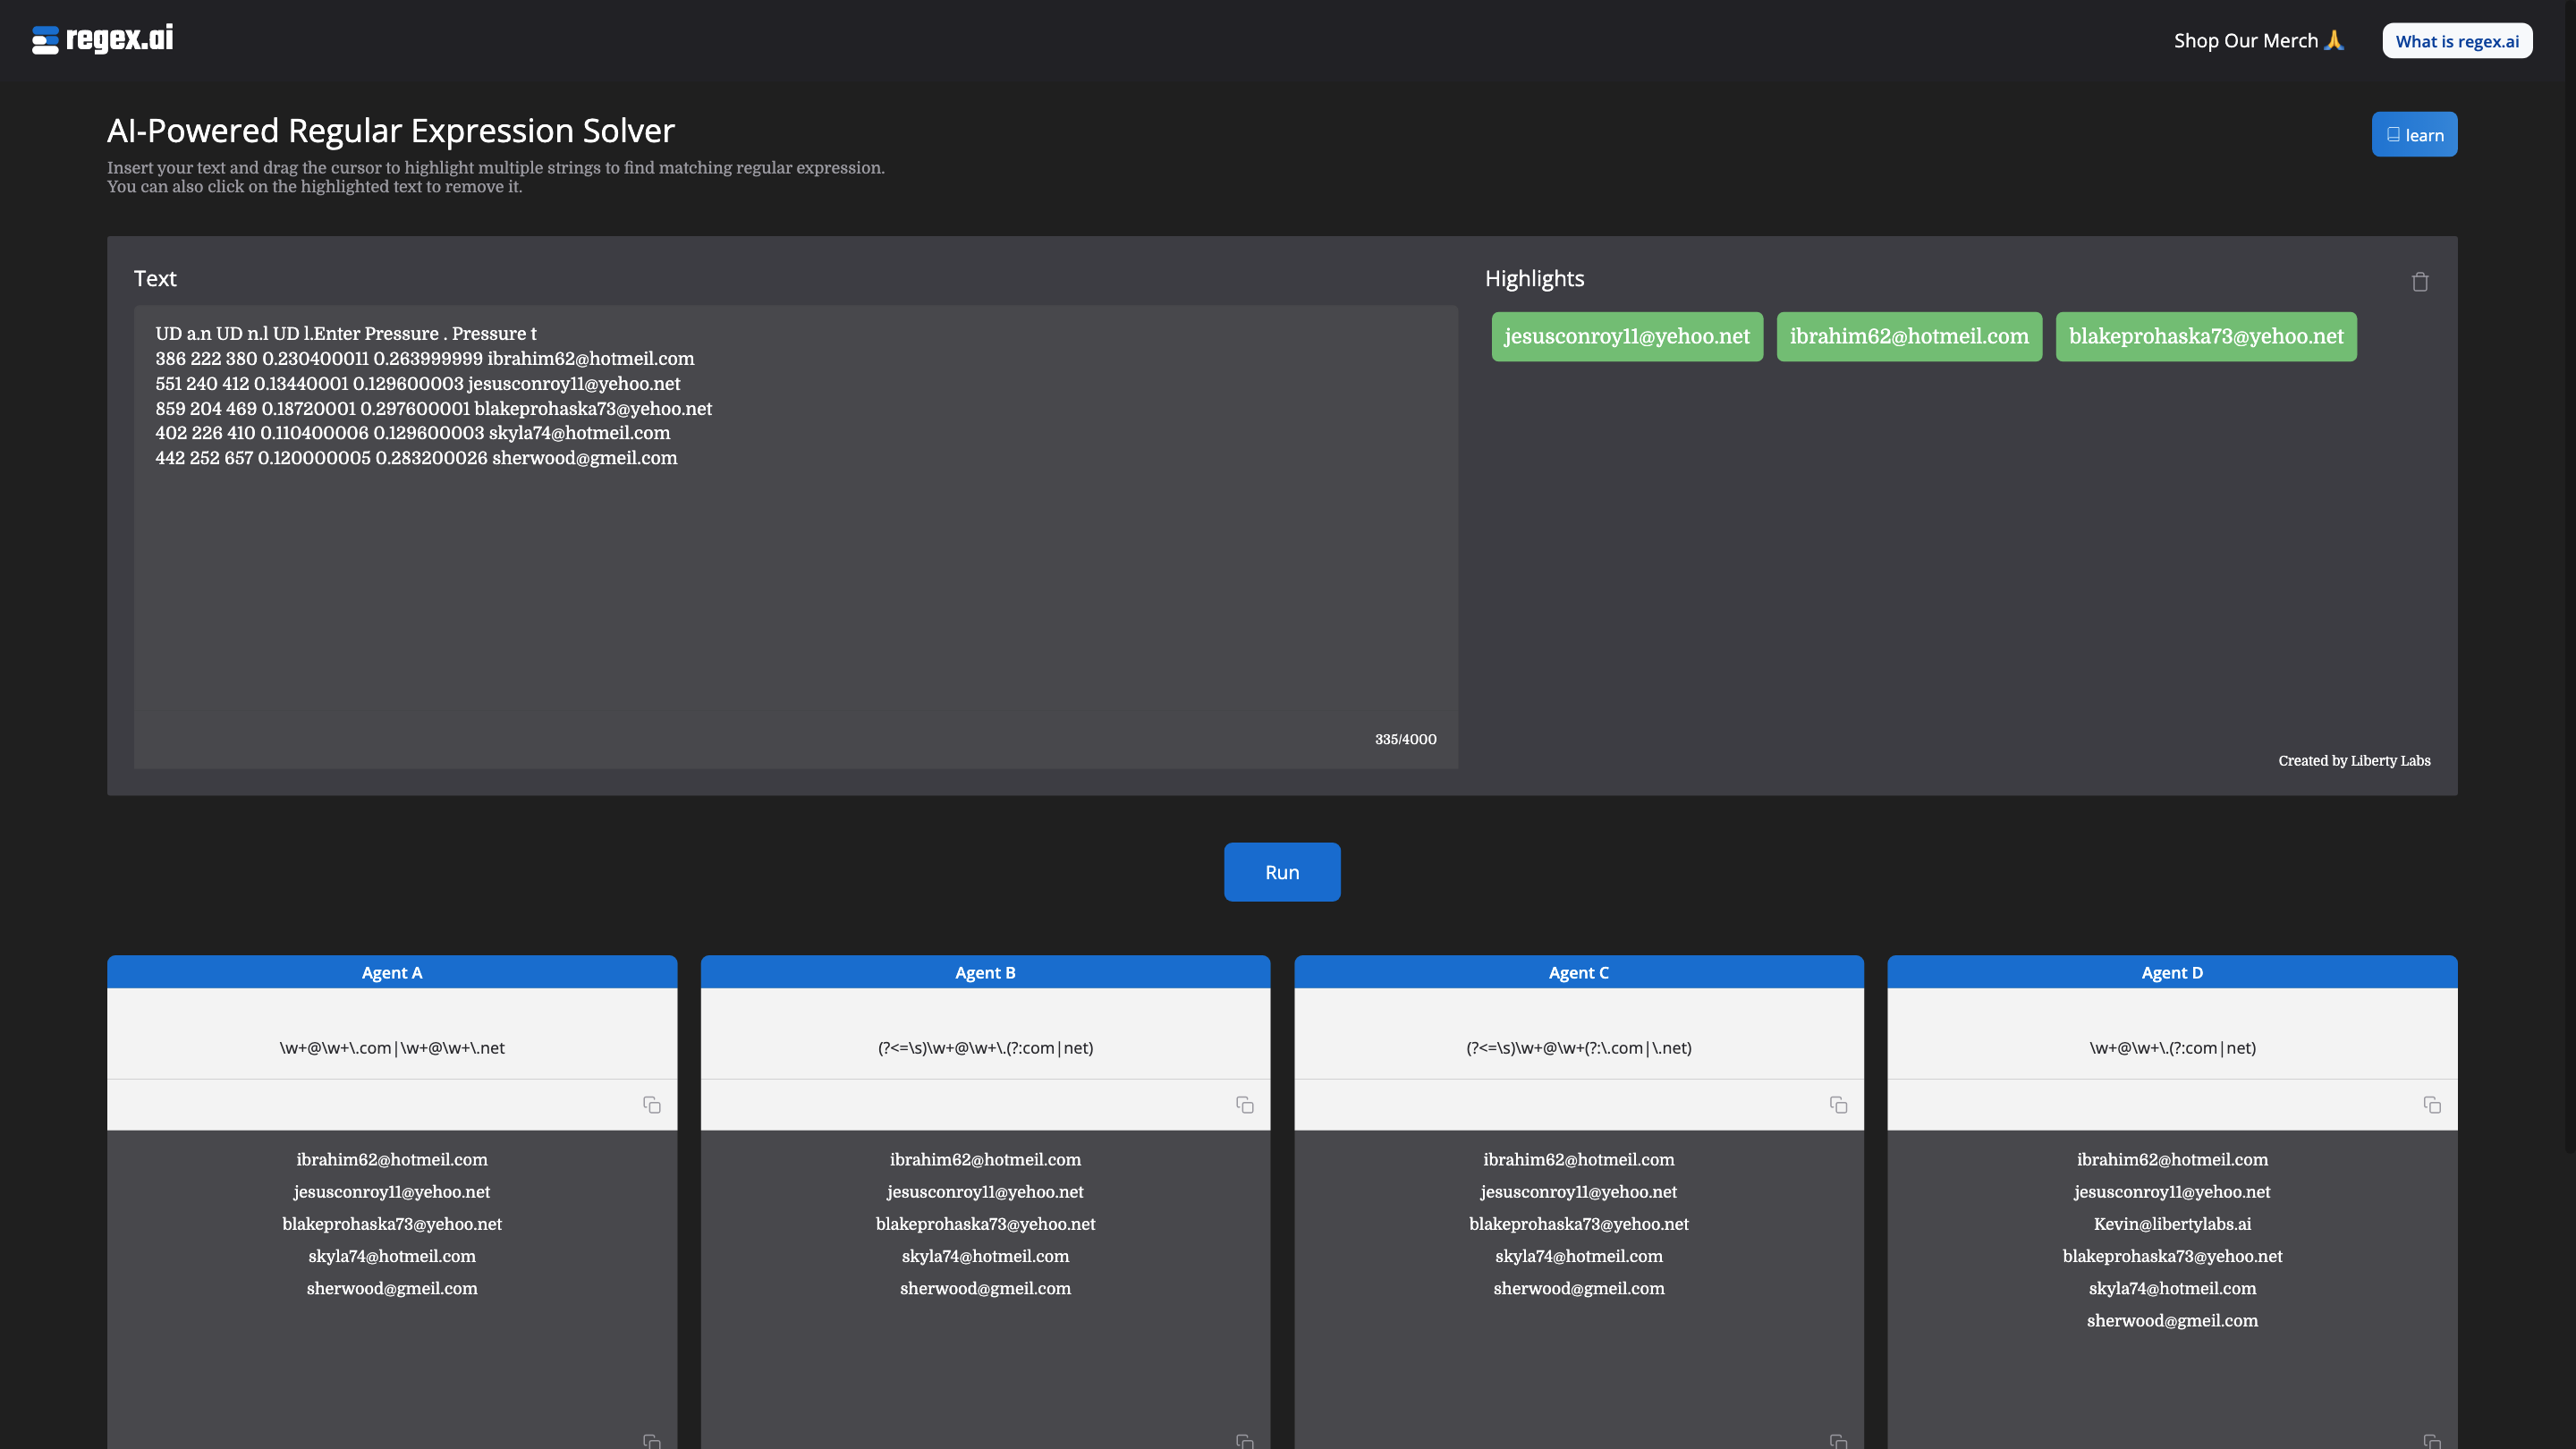This screenshot has width=2576, height=1449.
Task: Copy Agent B regex expression
Action: click(1244, 1105)
